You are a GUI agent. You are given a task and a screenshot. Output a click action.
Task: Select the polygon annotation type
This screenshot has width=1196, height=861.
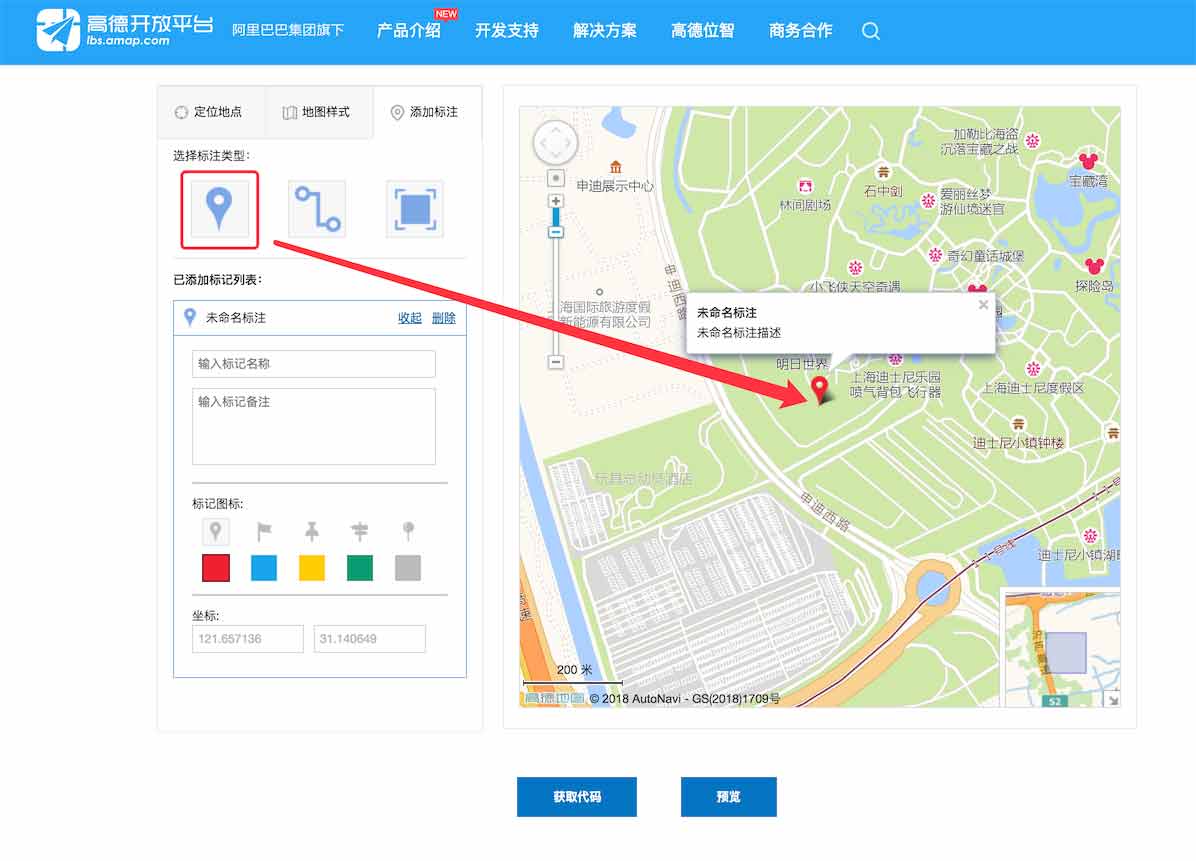414,210
